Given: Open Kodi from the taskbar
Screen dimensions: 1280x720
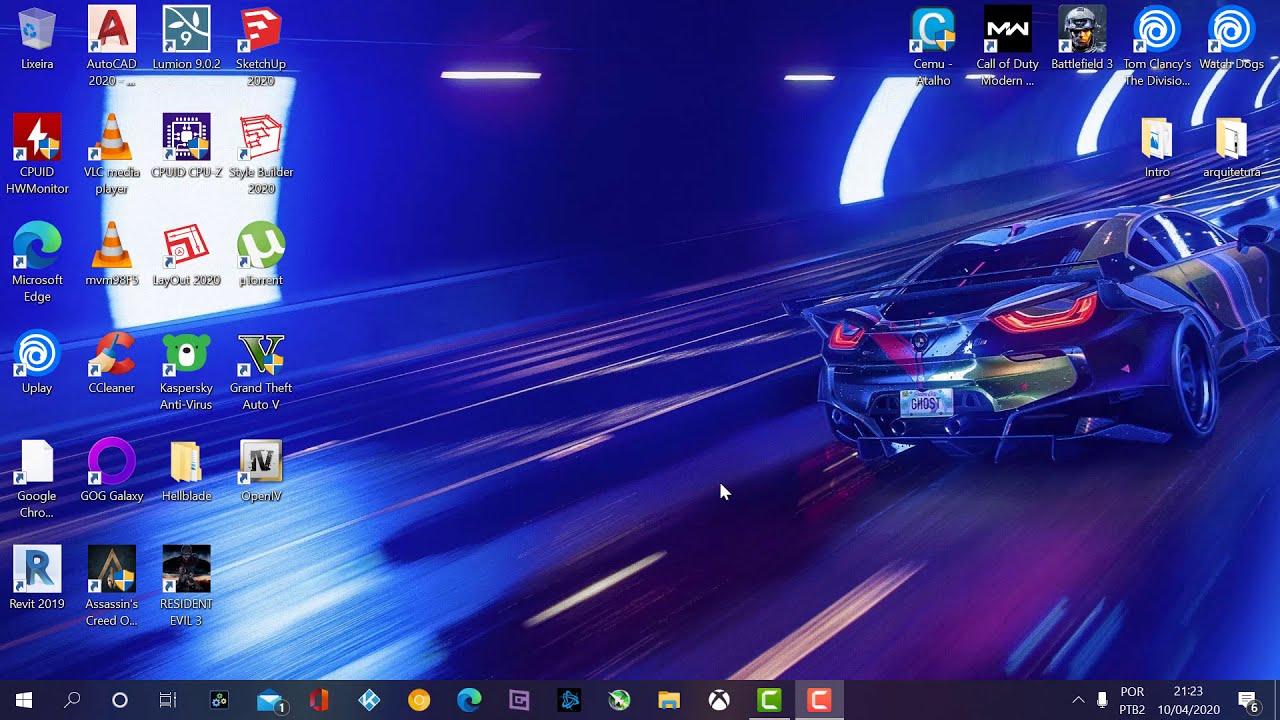Looking at the screenshot, I should coord(369,700).
